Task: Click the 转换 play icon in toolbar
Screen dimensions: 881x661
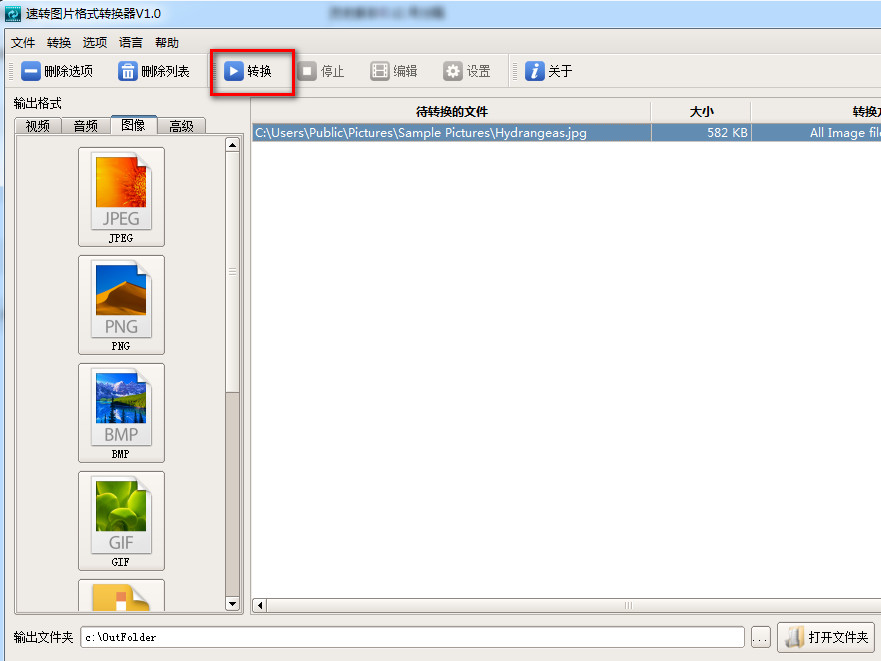Action: (234, 71)
